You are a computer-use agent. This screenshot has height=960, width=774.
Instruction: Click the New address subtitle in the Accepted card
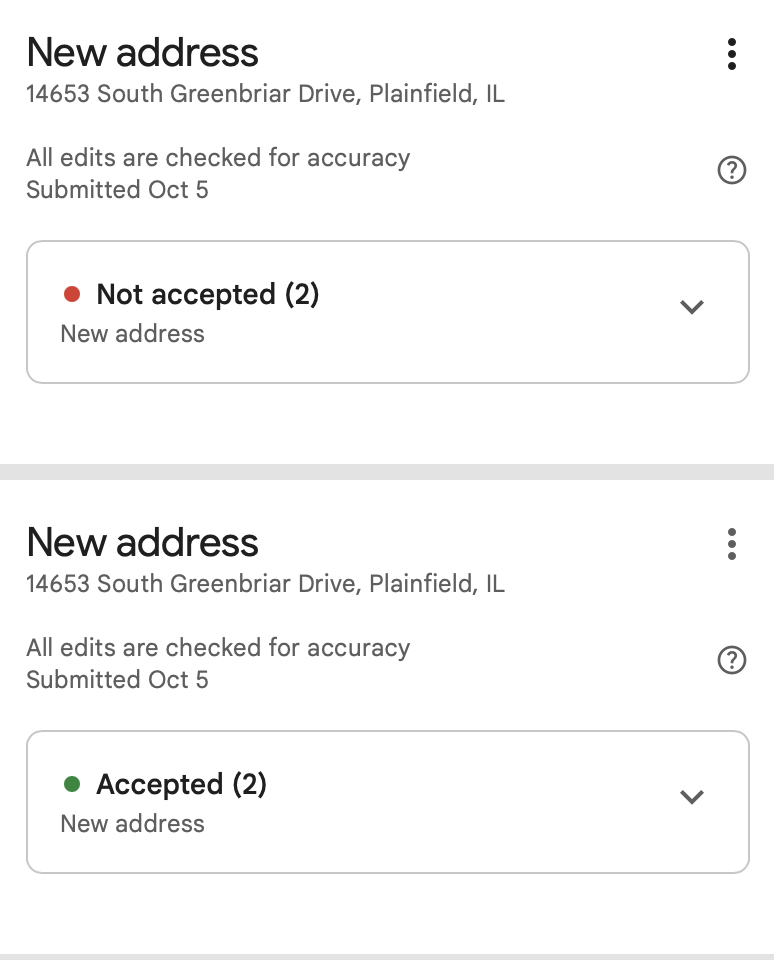(132, 824)
